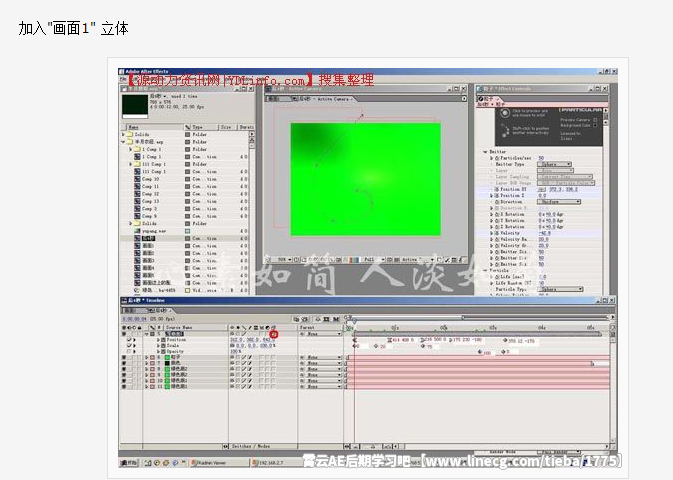Click the Size column header in project panel
The height and width of the screenshot is (480, 673).
(228, 127)
